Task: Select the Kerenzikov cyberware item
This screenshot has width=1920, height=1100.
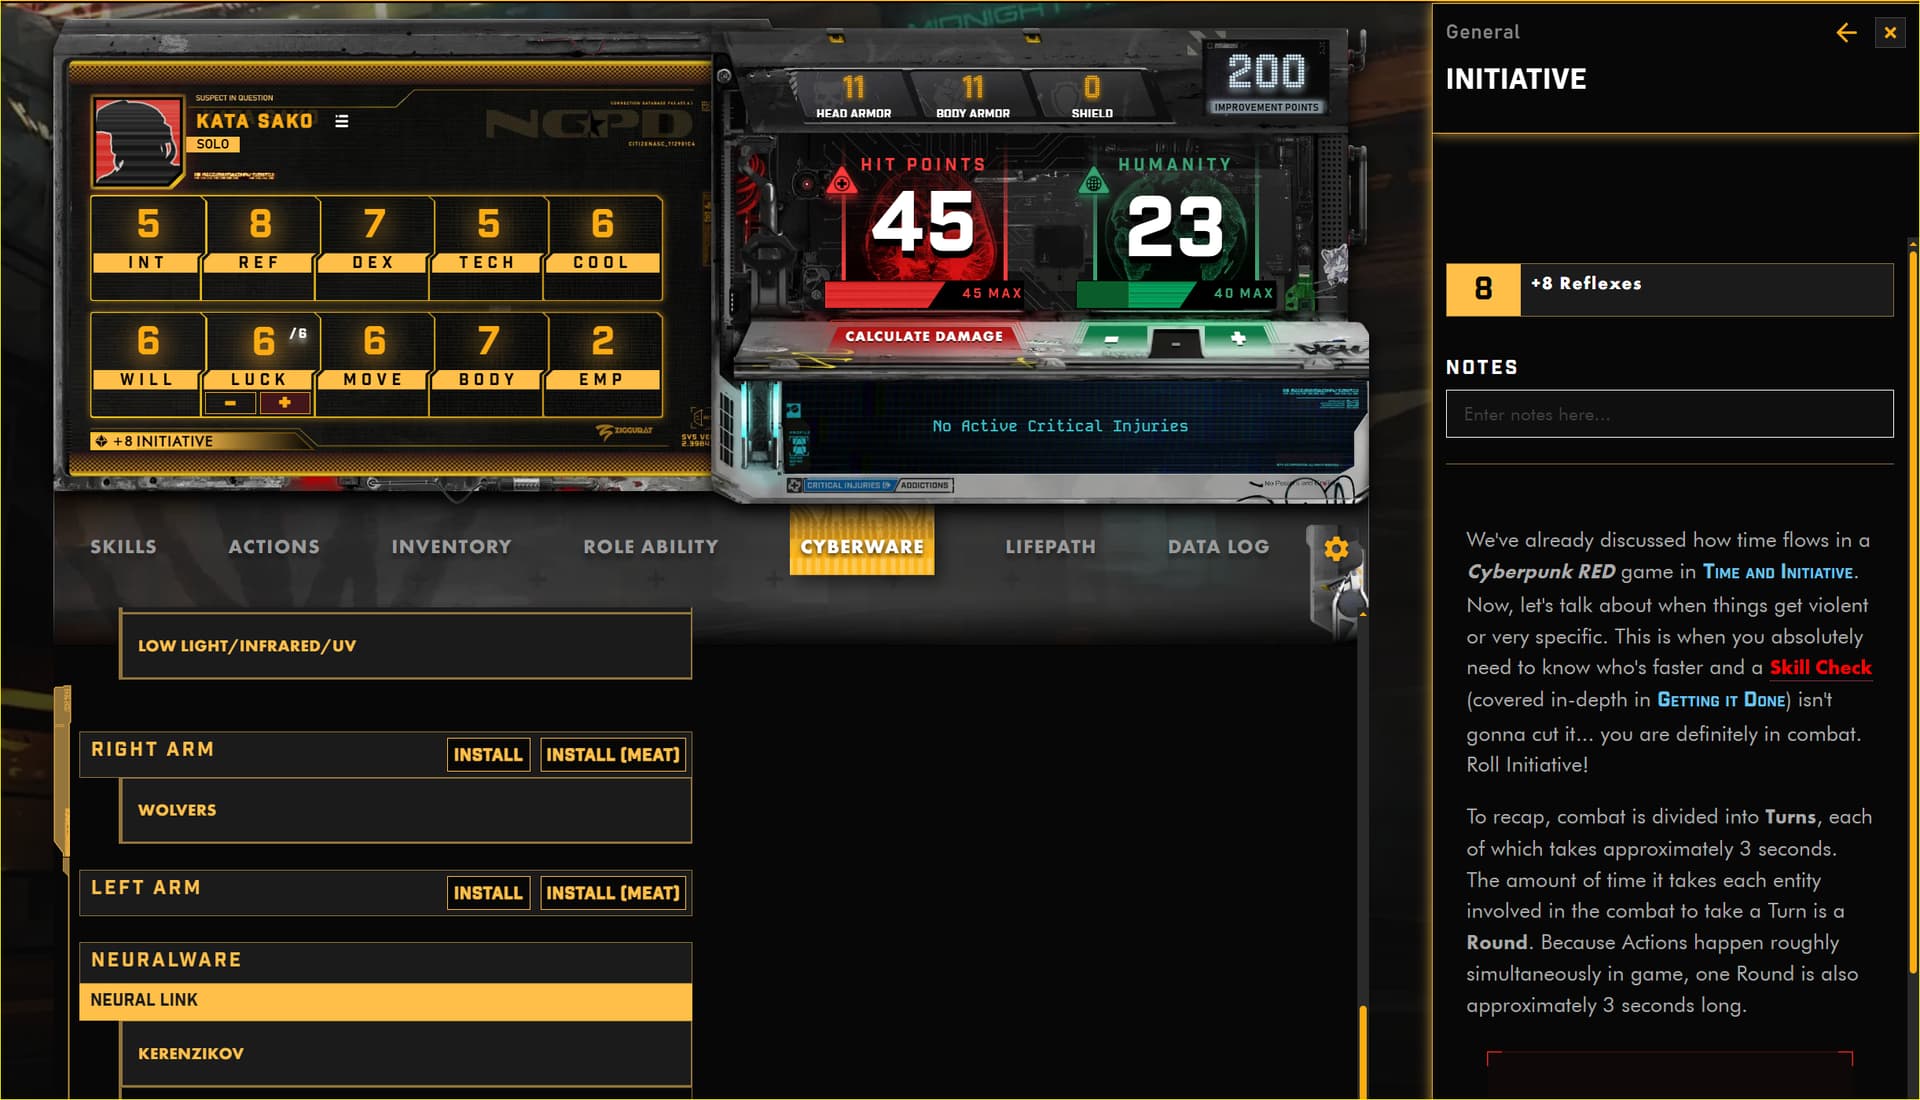Action: click(x=406, y=1054)
